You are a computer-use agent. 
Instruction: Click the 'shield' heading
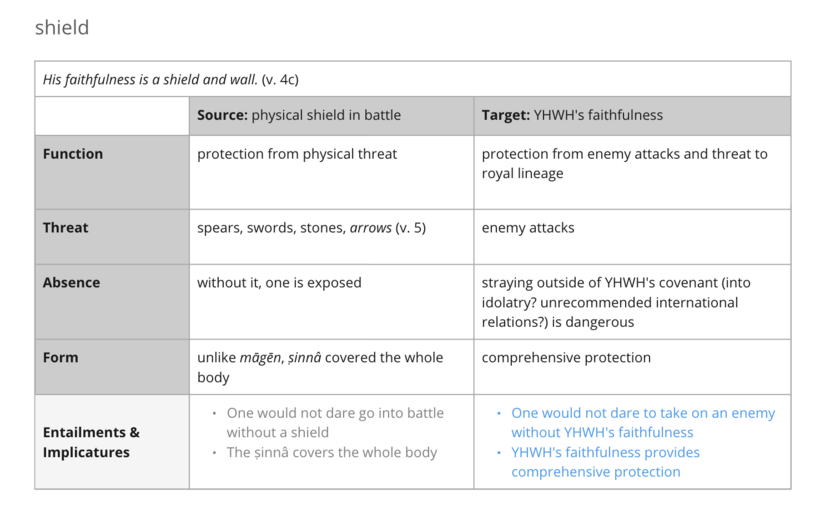pyautogui.click(x=62, y=28)
